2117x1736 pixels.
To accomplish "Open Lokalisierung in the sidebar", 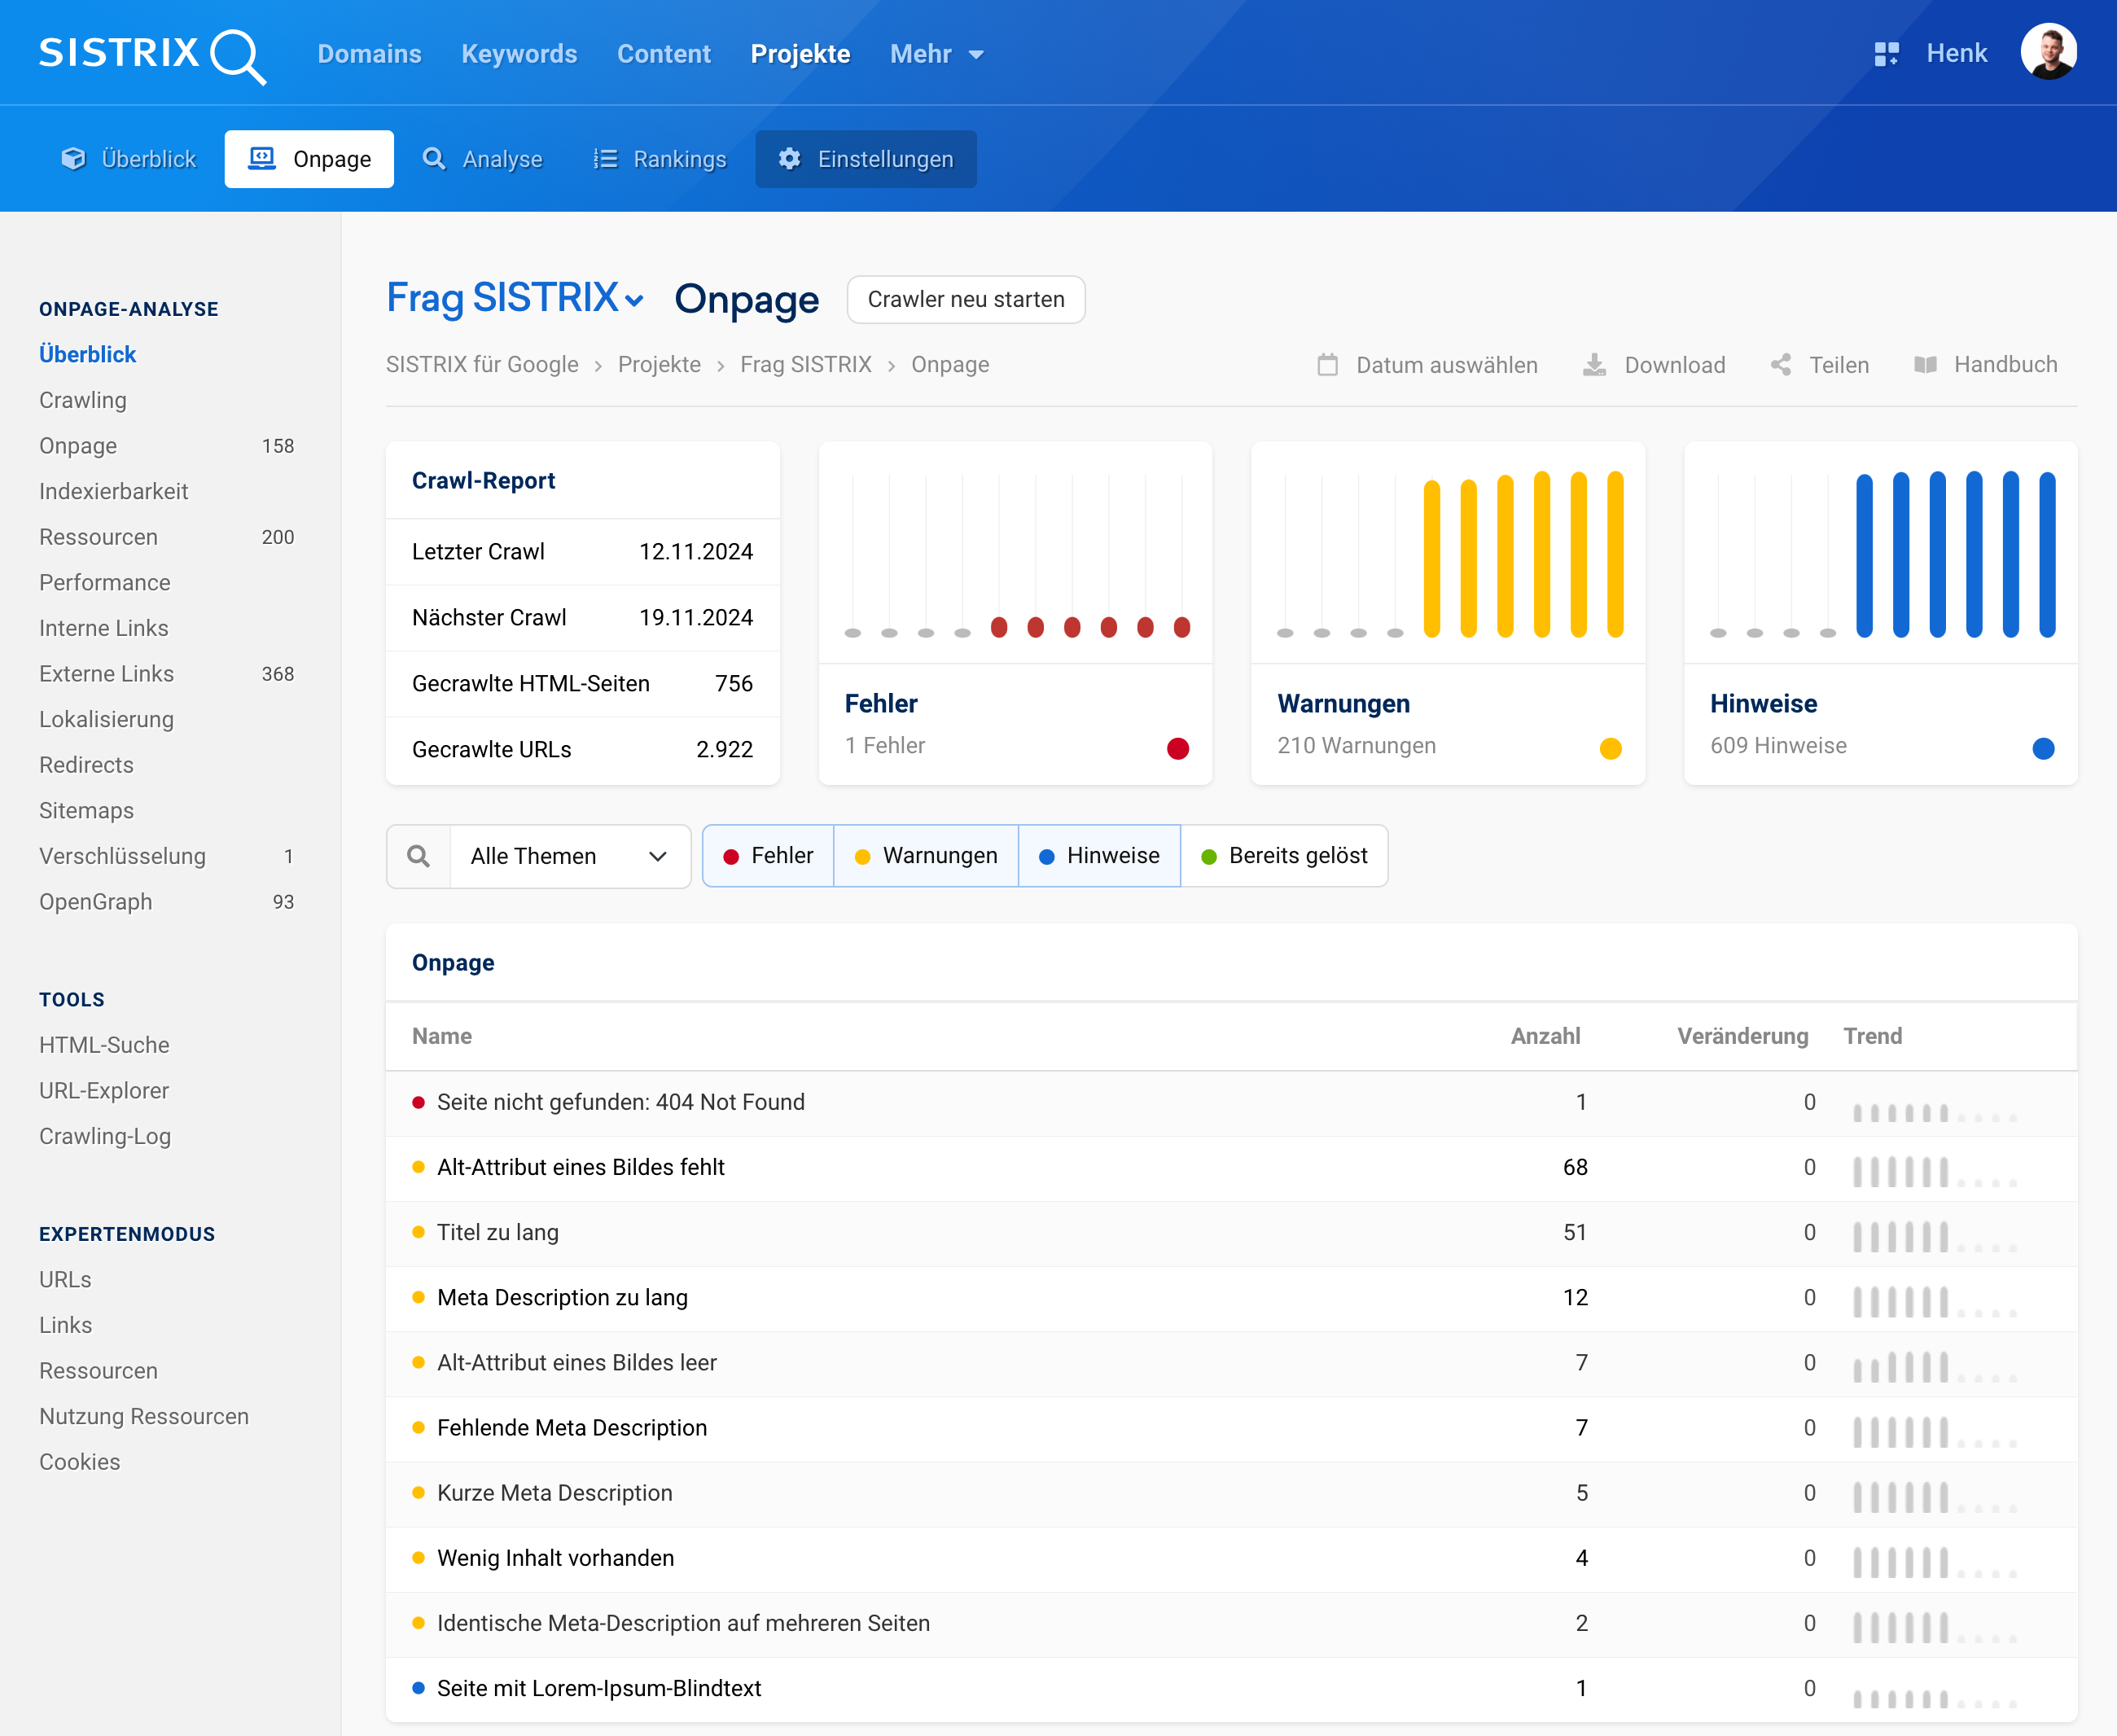I will click(106, 719).
